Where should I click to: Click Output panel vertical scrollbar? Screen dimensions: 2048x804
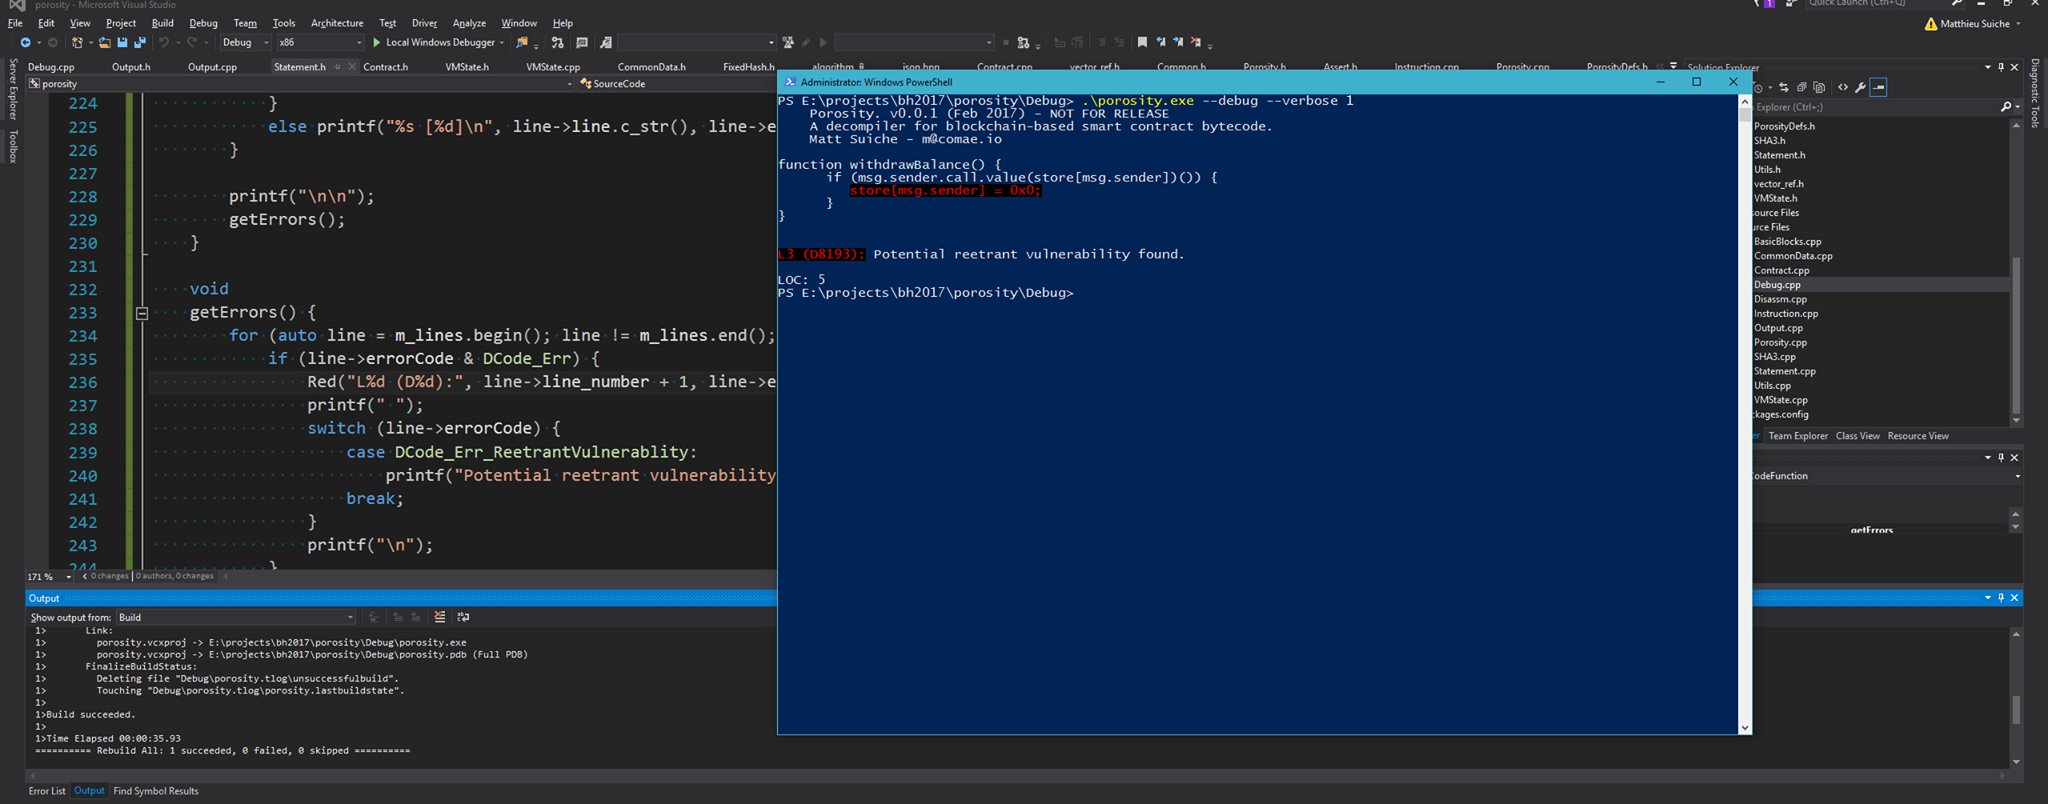pyautogui.click(x=2015, y=700)
